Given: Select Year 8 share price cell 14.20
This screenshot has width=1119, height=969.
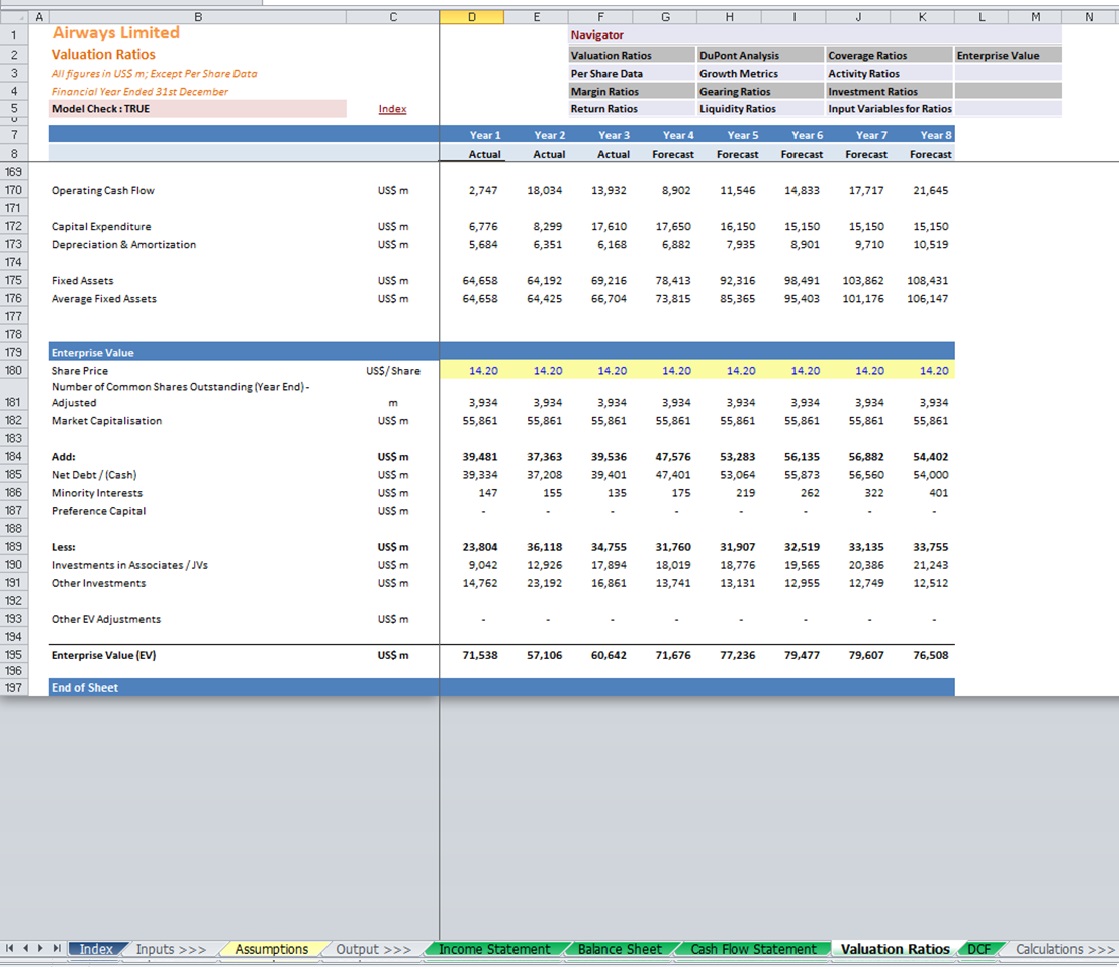Looking at the screenshot, I should pos(922,370).
